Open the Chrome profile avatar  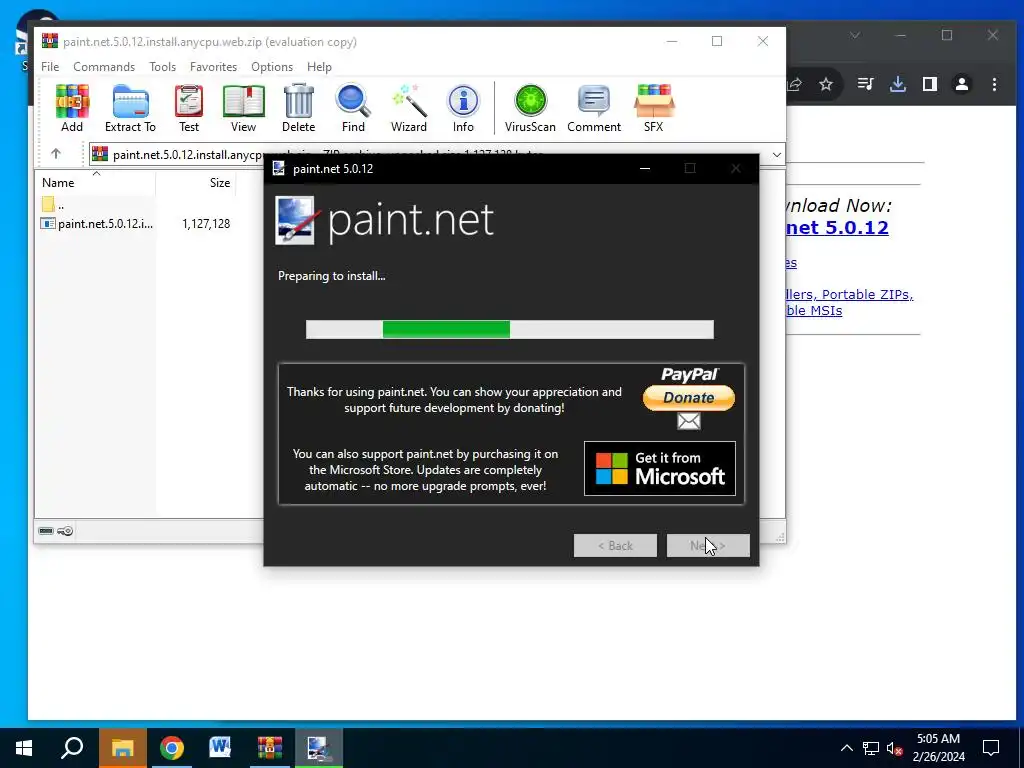point(962,84)
